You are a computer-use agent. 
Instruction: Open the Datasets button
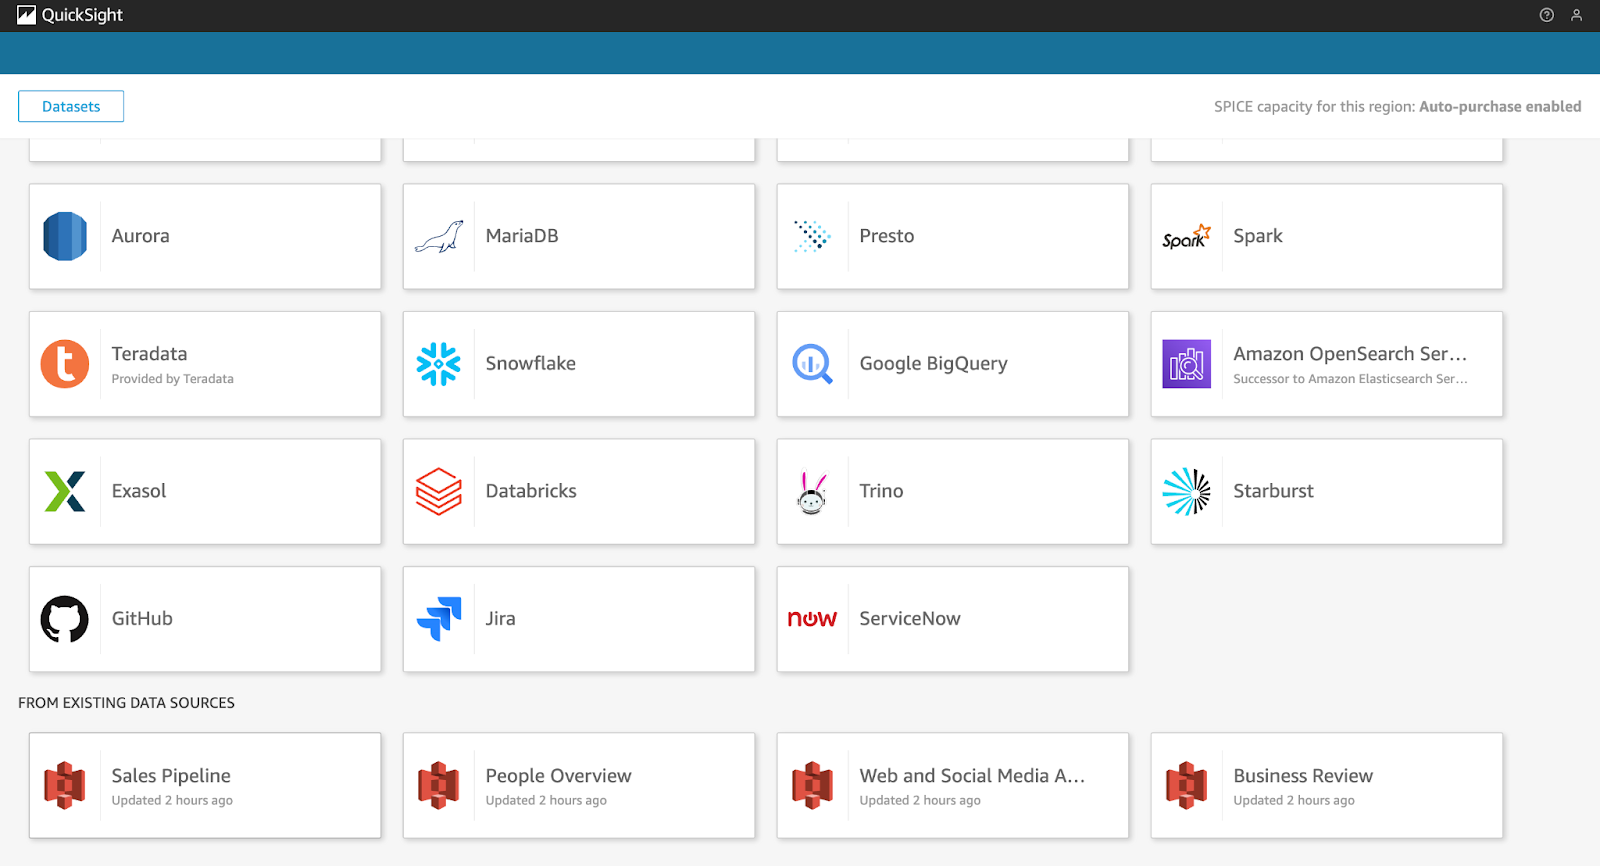[x=71, y=106]
